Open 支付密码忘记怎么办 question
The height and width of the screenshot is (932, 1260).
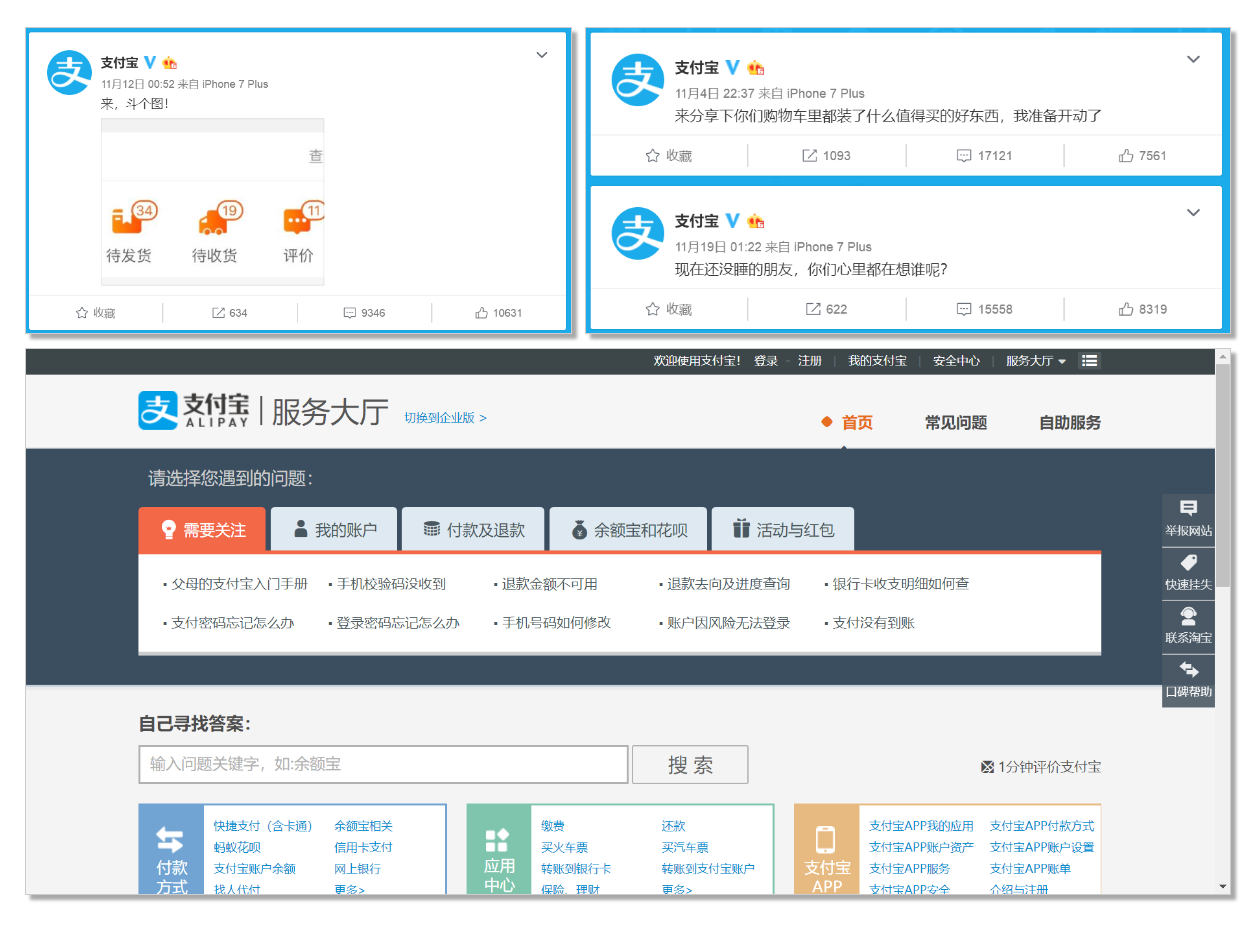click(232, 623)
